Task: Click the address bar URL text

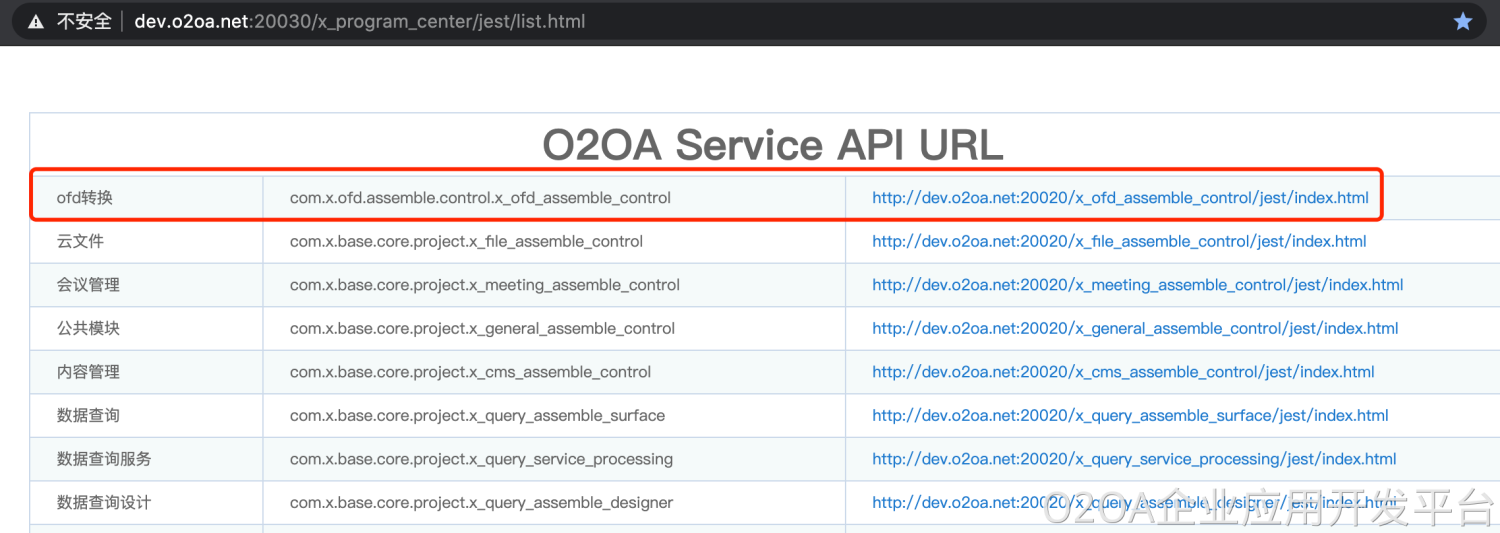Action: (x=360, y=22)
